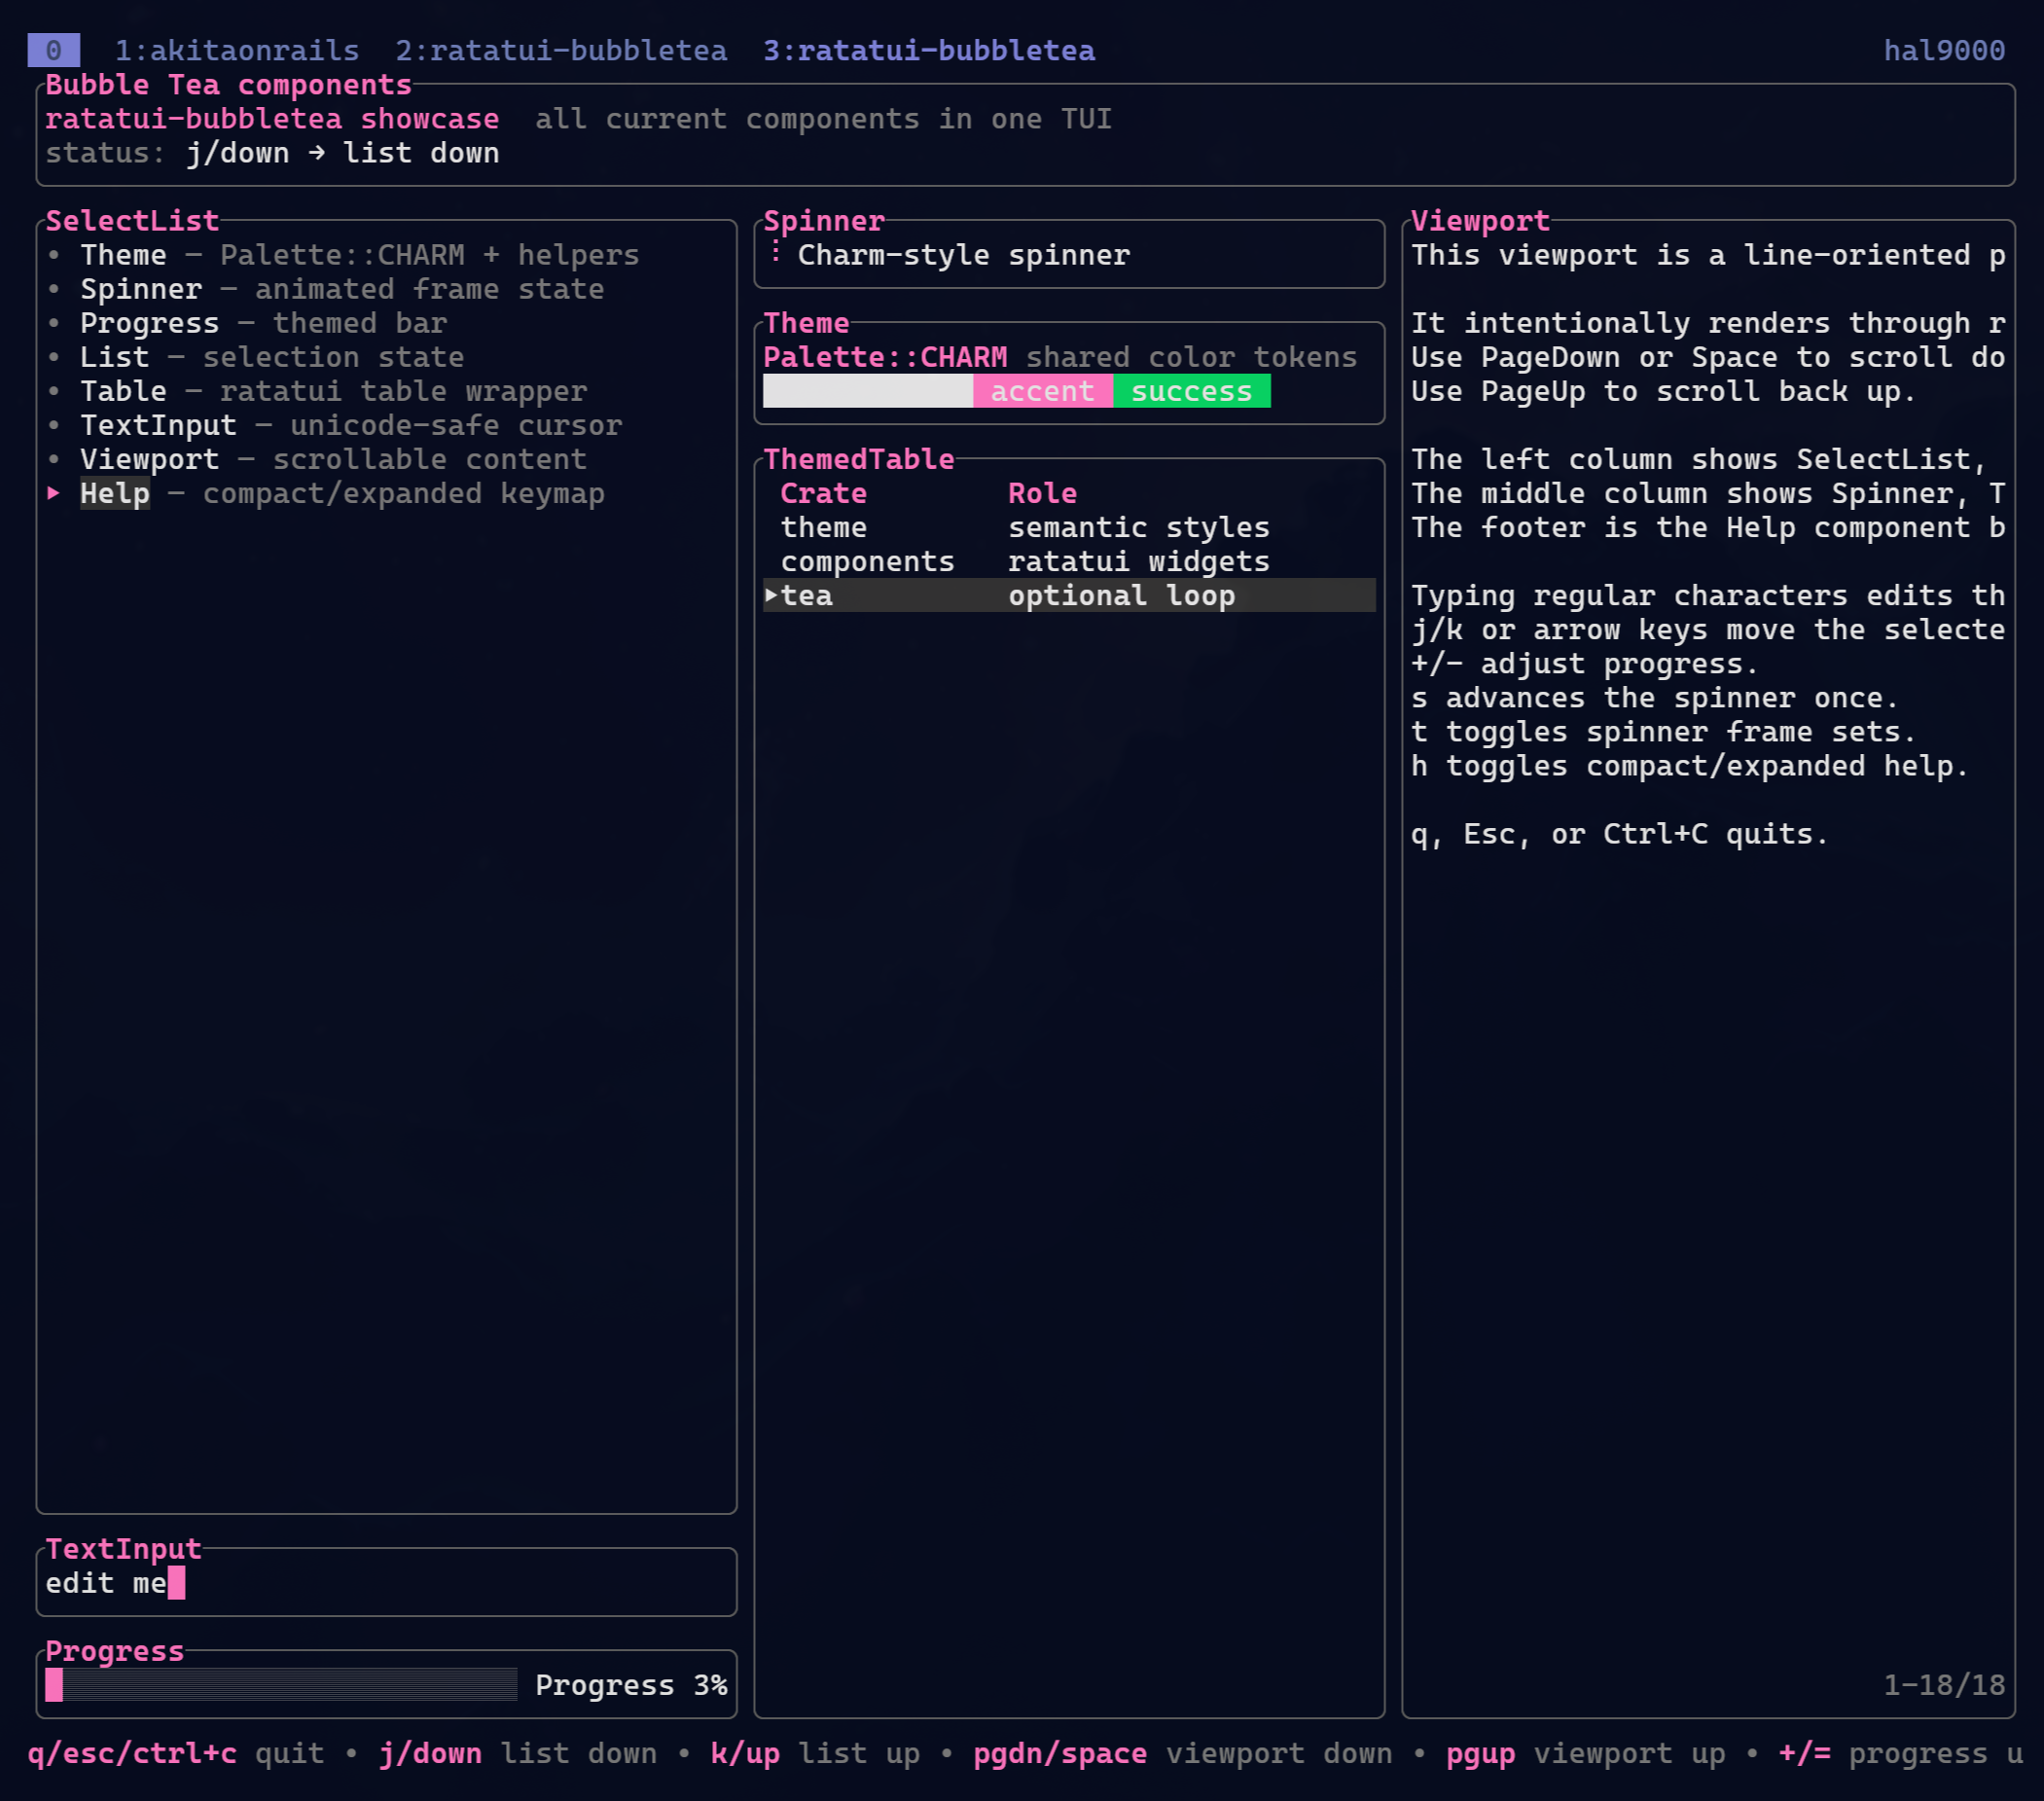
Task: Select the Progress item in SelectList
Action: 247,323
